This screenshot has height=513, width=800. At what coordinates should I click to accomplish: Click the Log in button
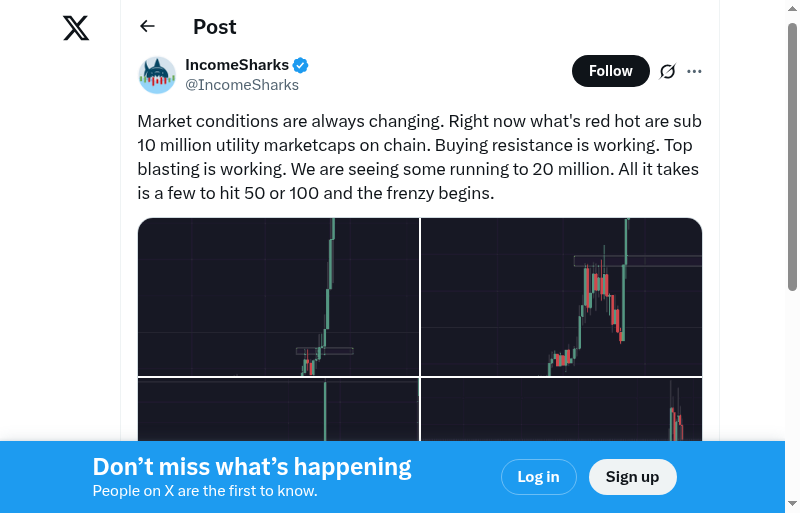click(538, 477)
